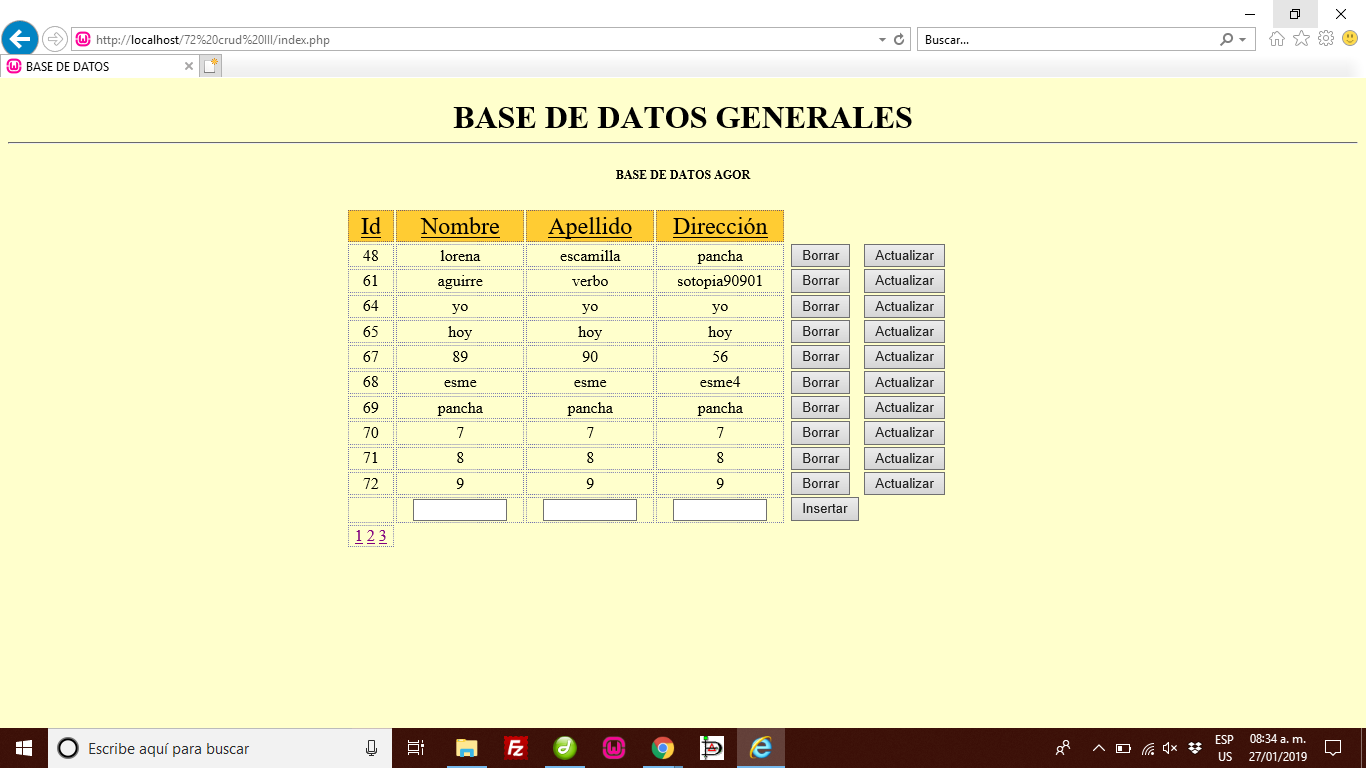Open Dropbox tray icon

point(1195,748)
